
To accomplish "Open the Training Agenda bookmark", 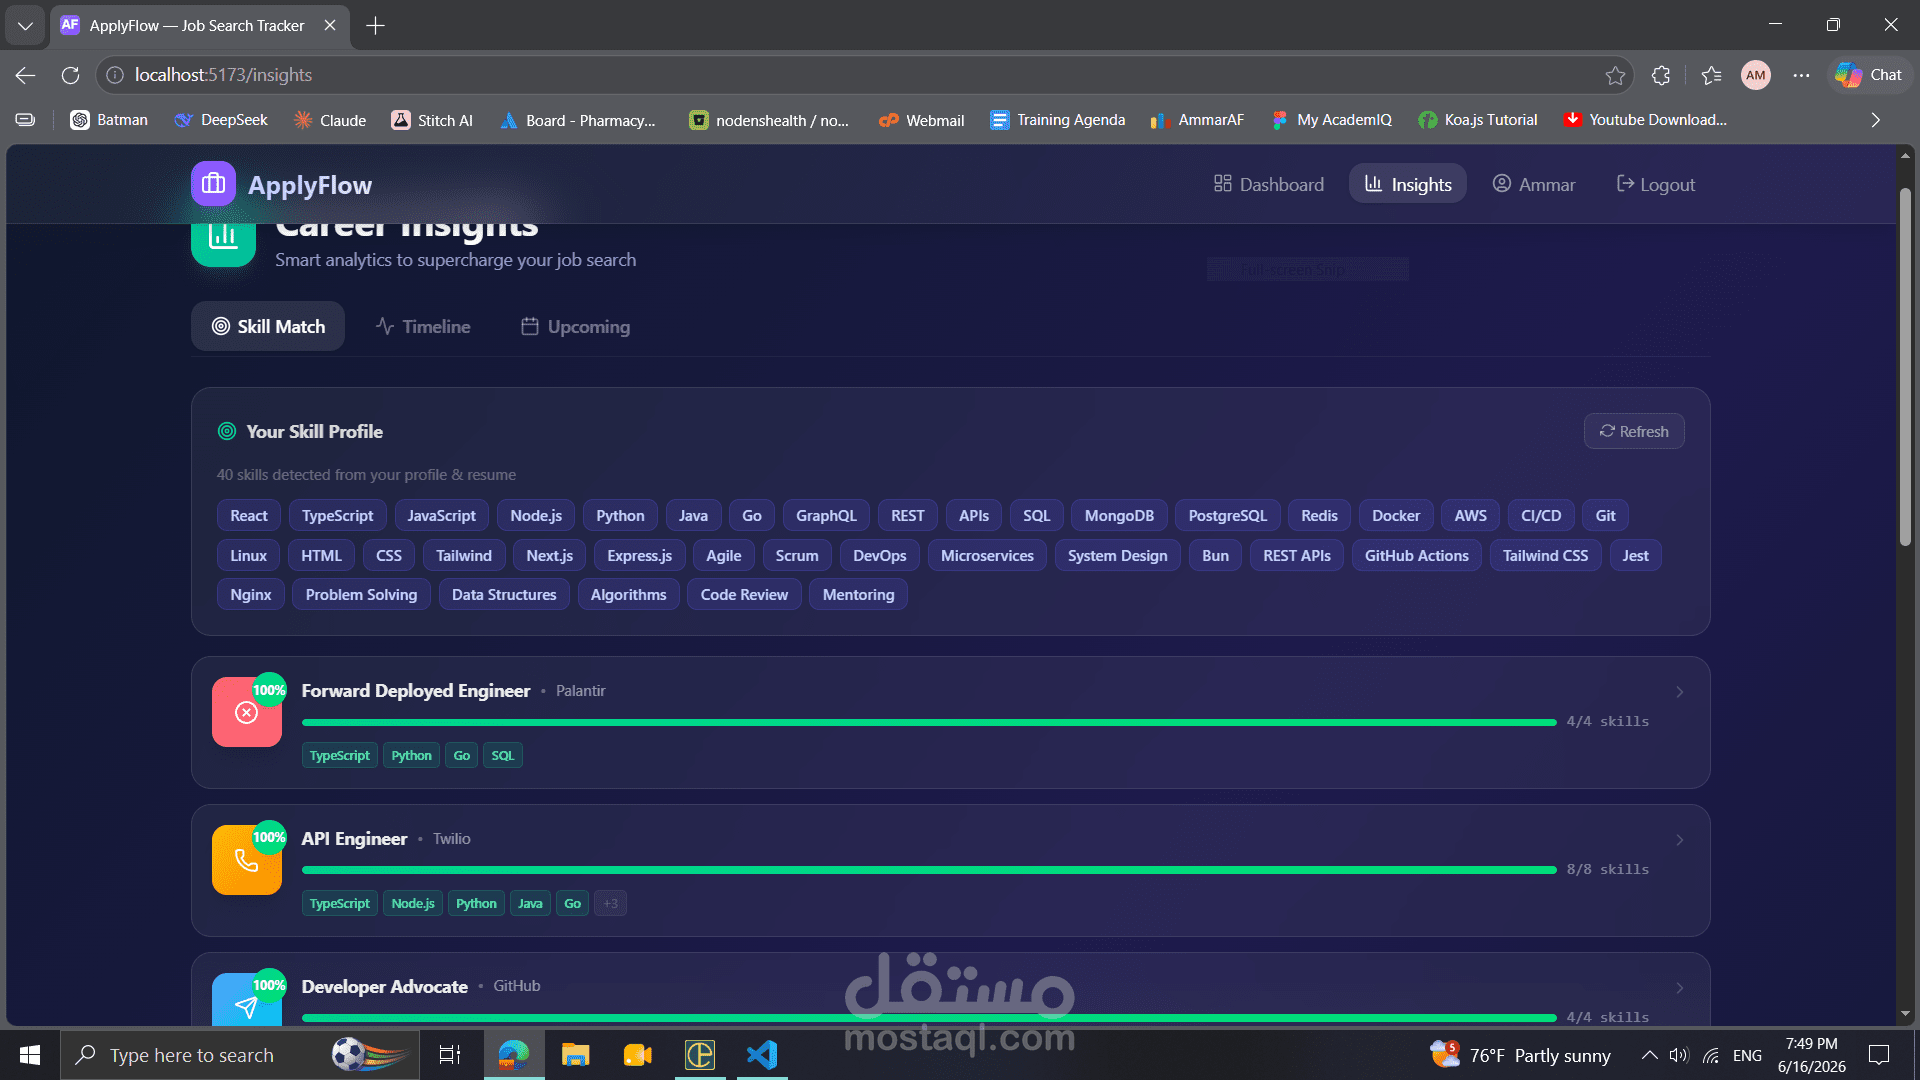I will (x=1058, y=120).
